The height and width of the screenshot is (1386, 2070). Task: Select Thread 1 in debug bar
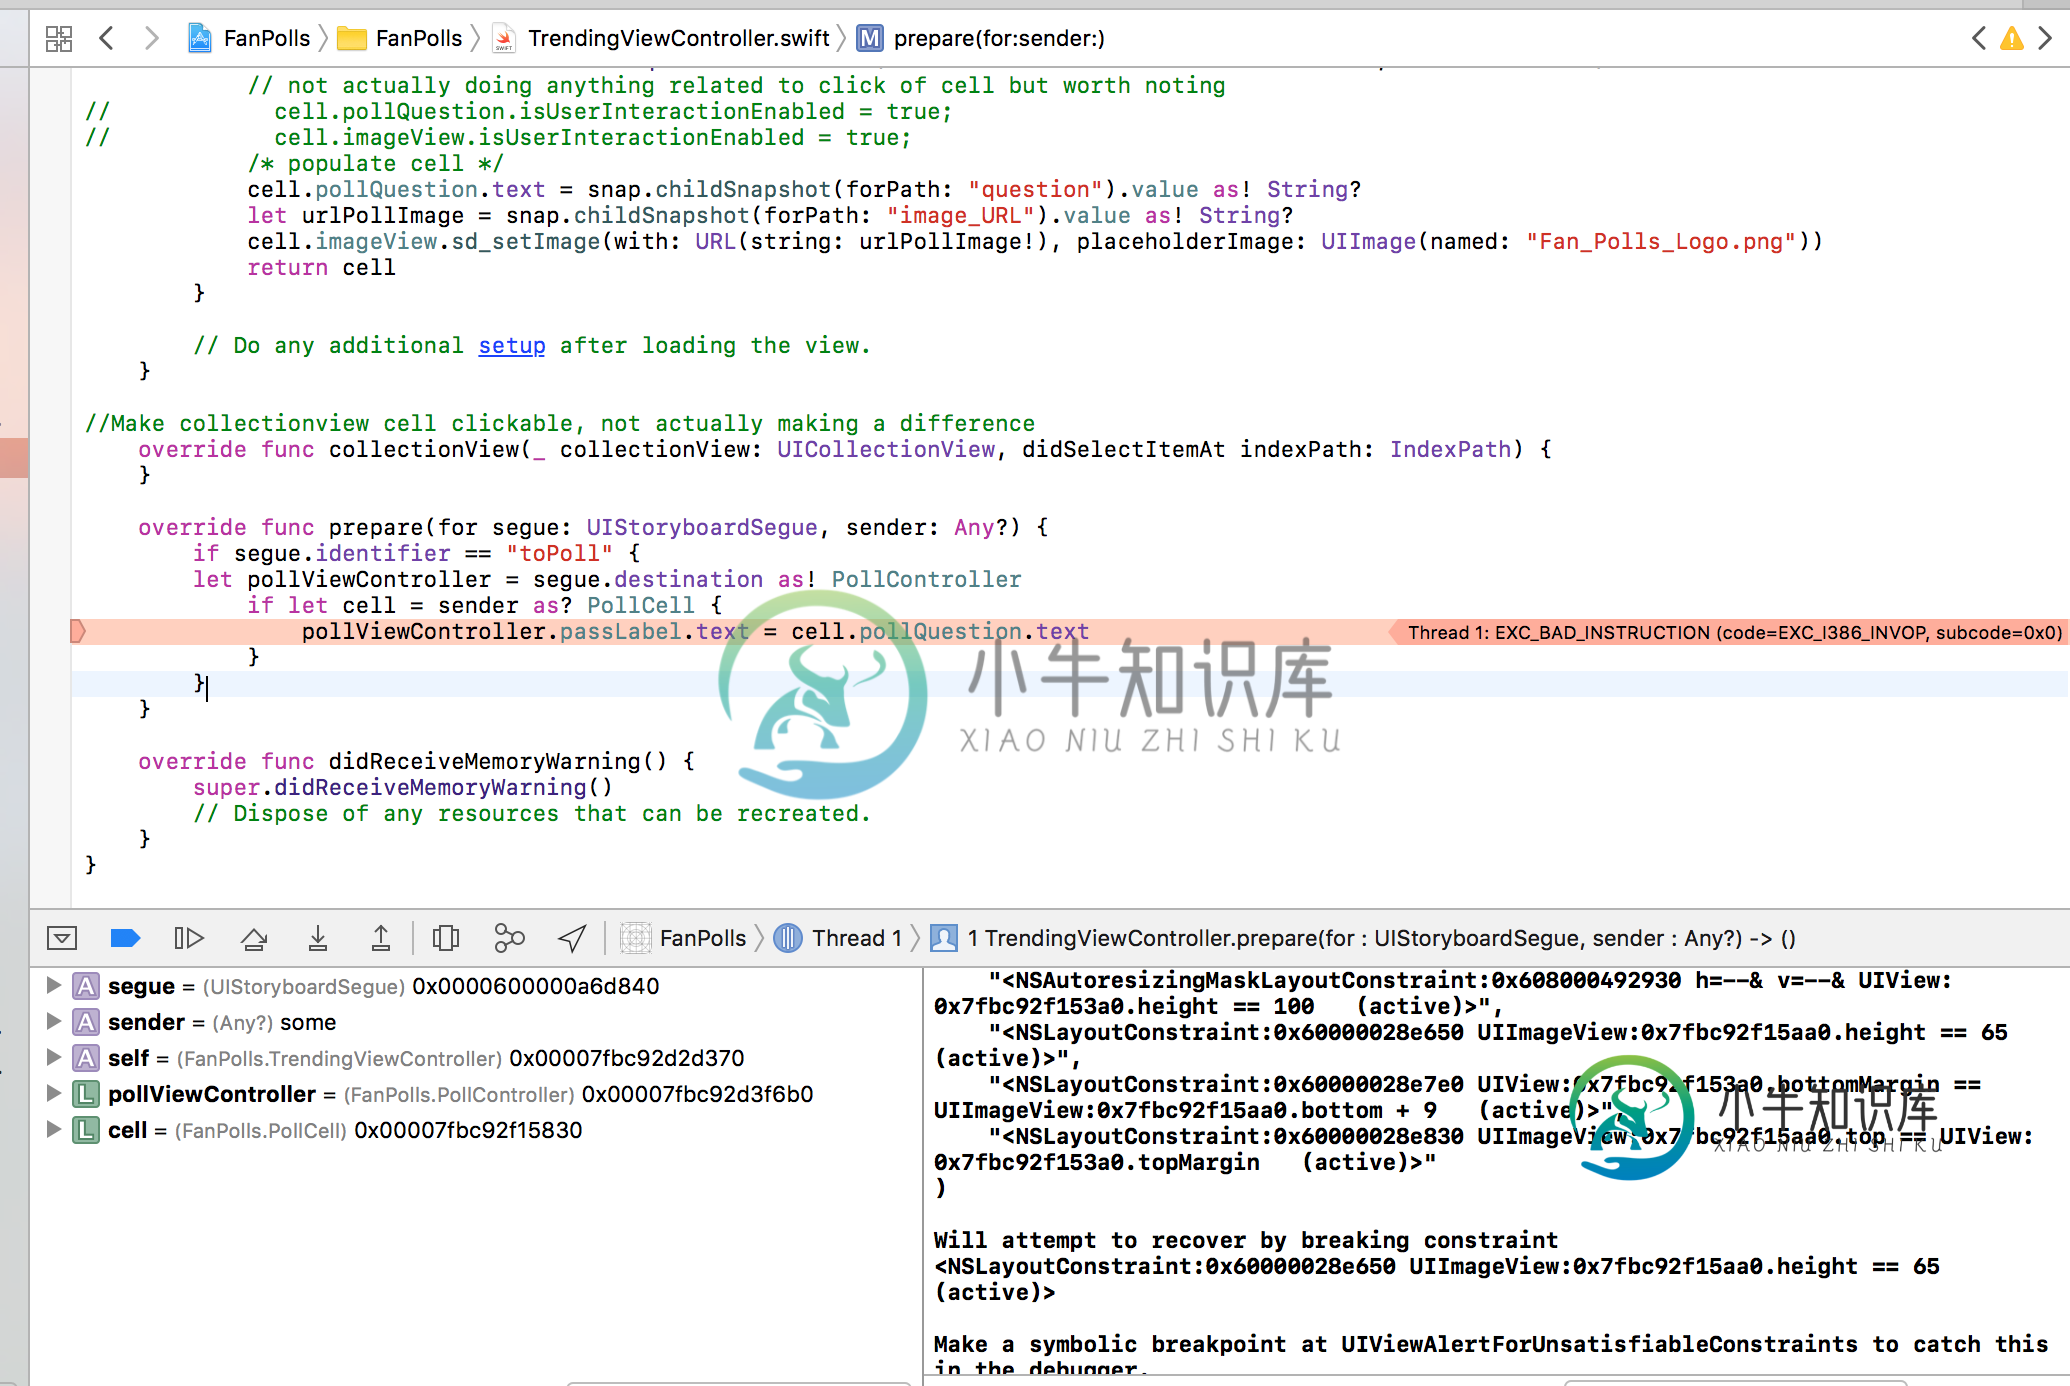838,938
